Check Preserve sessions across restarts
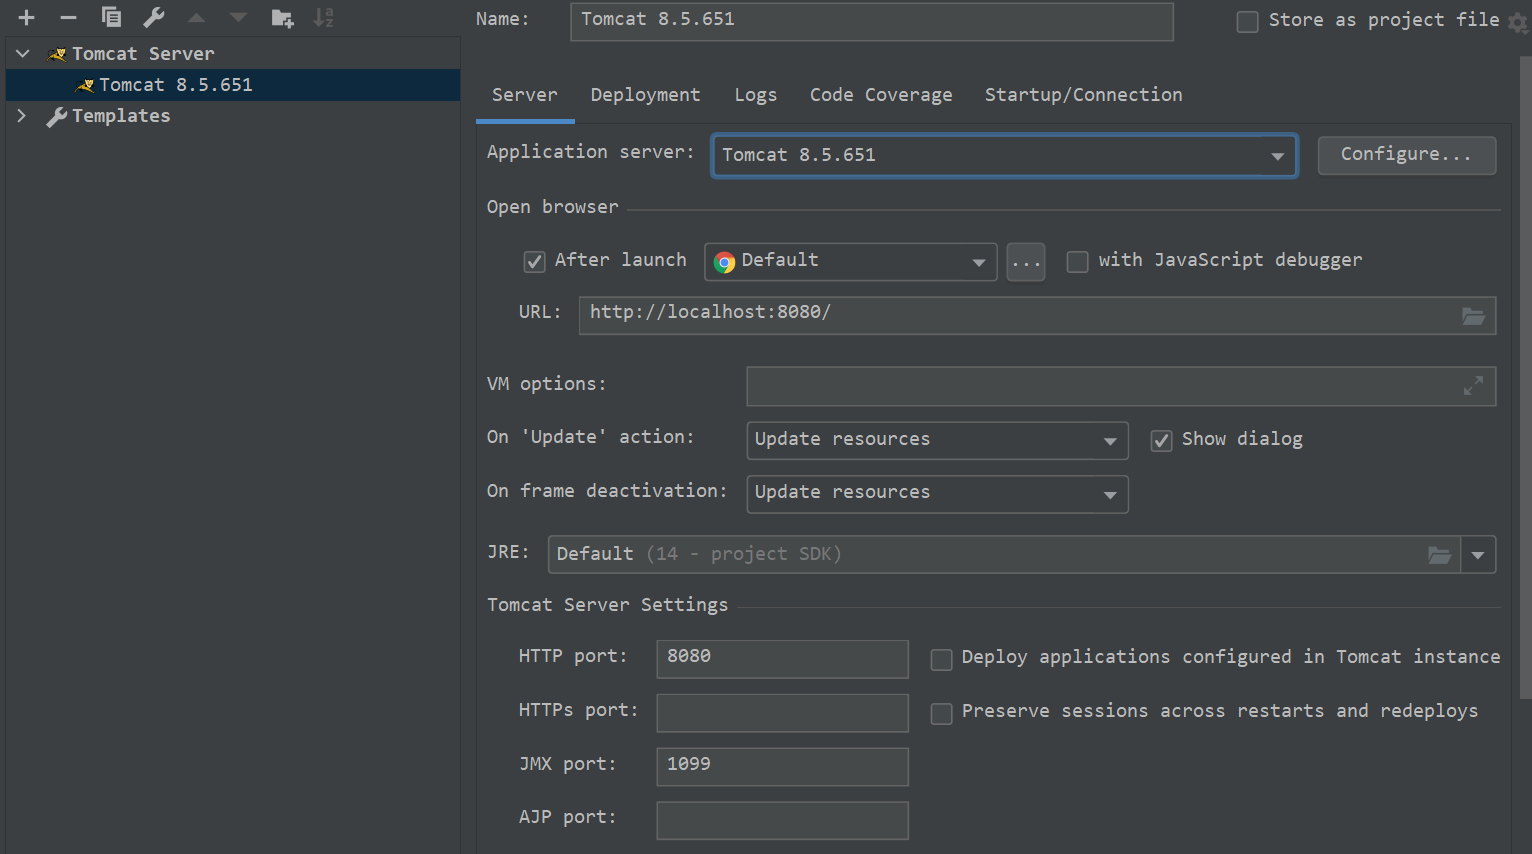1532x854 pixels. [x=941, y=714]
